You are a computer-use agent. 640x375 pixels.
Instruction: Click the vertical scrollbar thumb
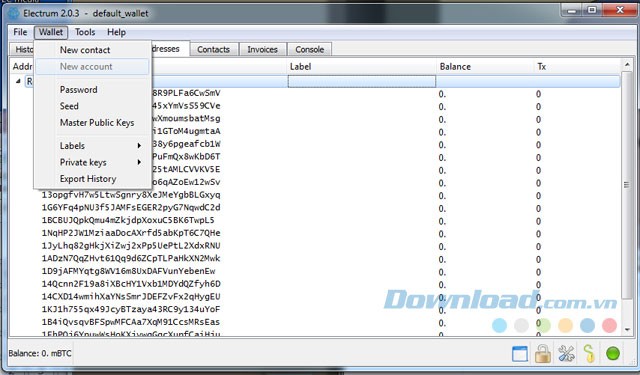627,185
